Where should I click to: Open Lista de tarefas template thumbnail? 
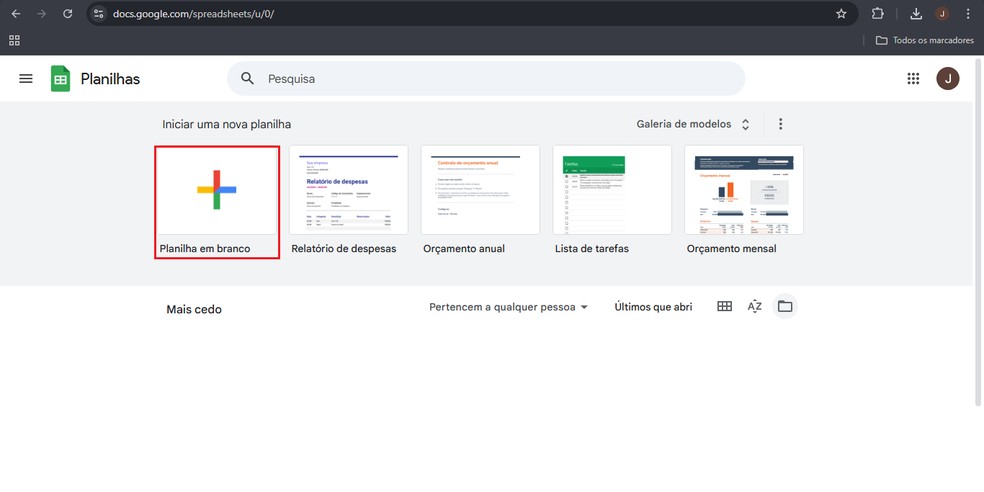[x=612, y=190]
